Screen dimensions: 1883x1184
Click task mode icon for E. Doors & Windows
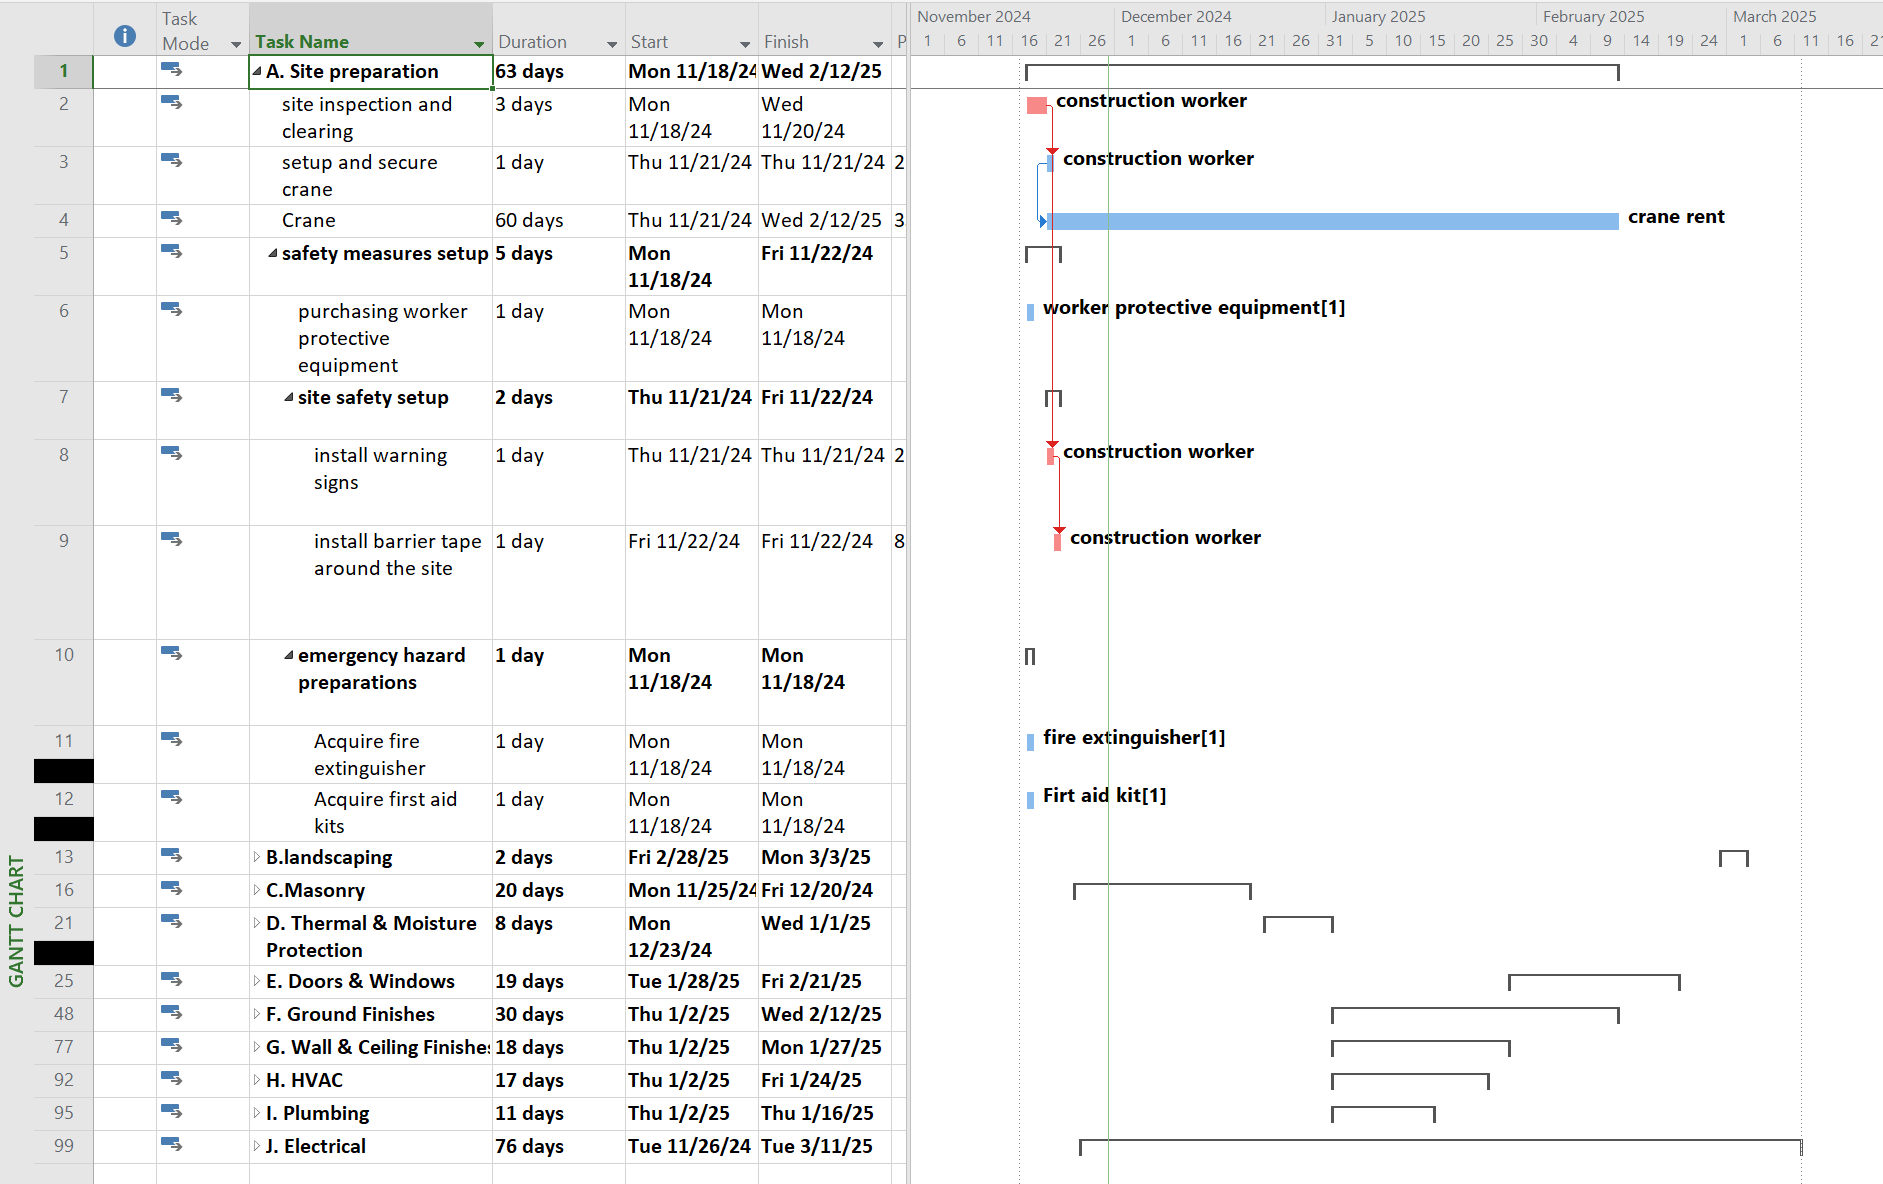(172, 979)
